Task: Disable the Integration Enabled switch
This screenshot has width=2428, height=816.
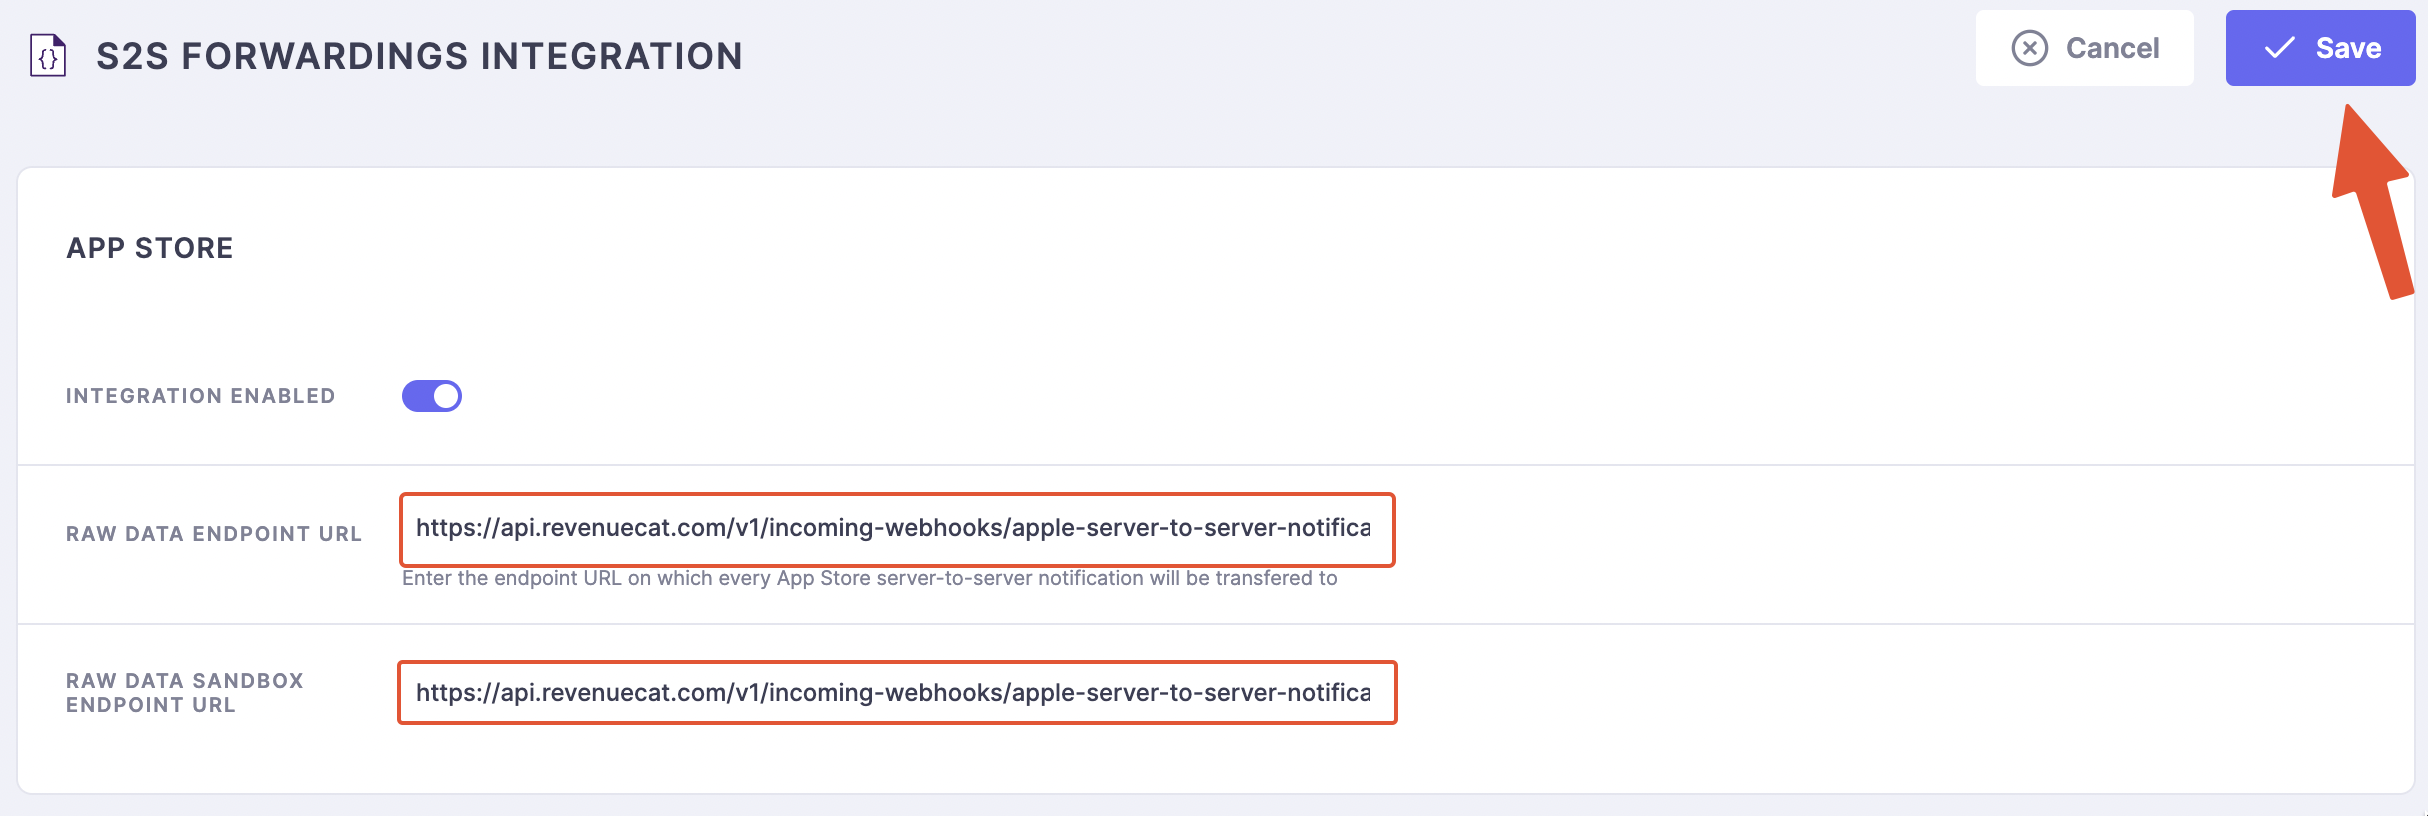Action: pyautogui.click(x=432, y=396)
